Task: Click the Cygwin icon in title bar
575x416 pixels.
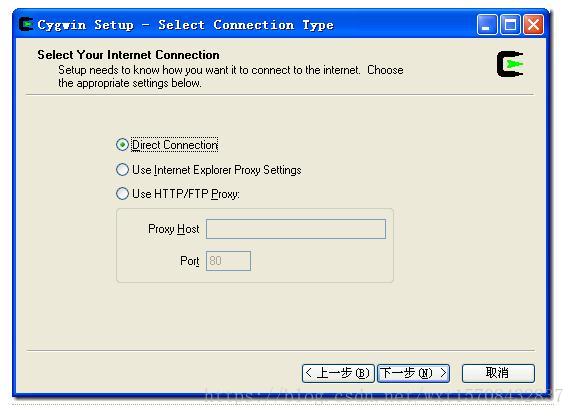Action: click(26, 24)
